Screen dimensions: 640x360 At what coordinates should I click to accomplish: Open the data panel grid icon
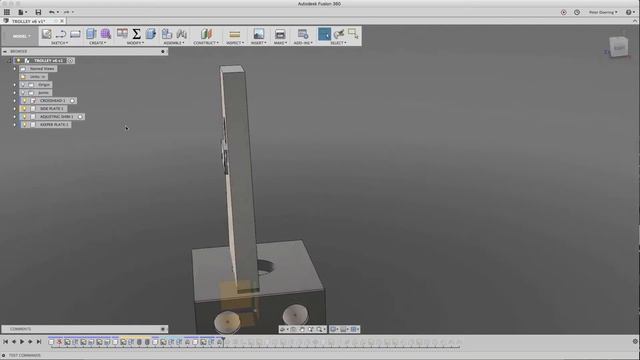7,12
